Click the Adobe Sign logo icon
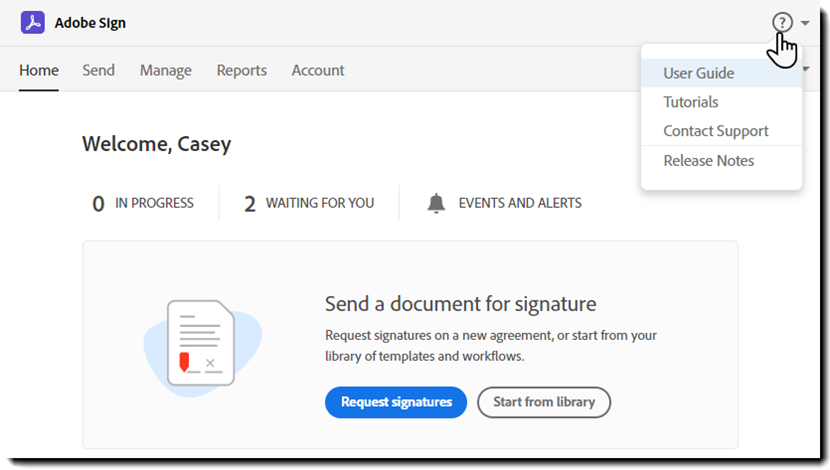 tap(33, 23)
